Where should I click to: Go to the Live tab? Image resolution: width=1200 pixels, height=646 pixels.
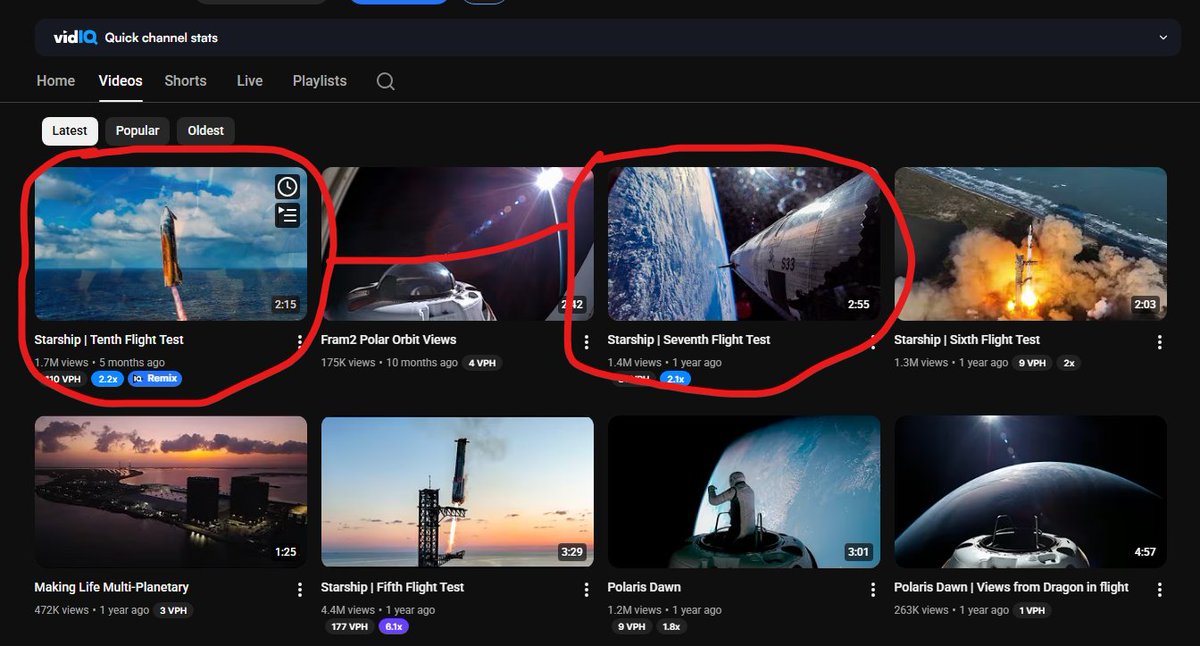pyautogui.click(x=250, y=81)
